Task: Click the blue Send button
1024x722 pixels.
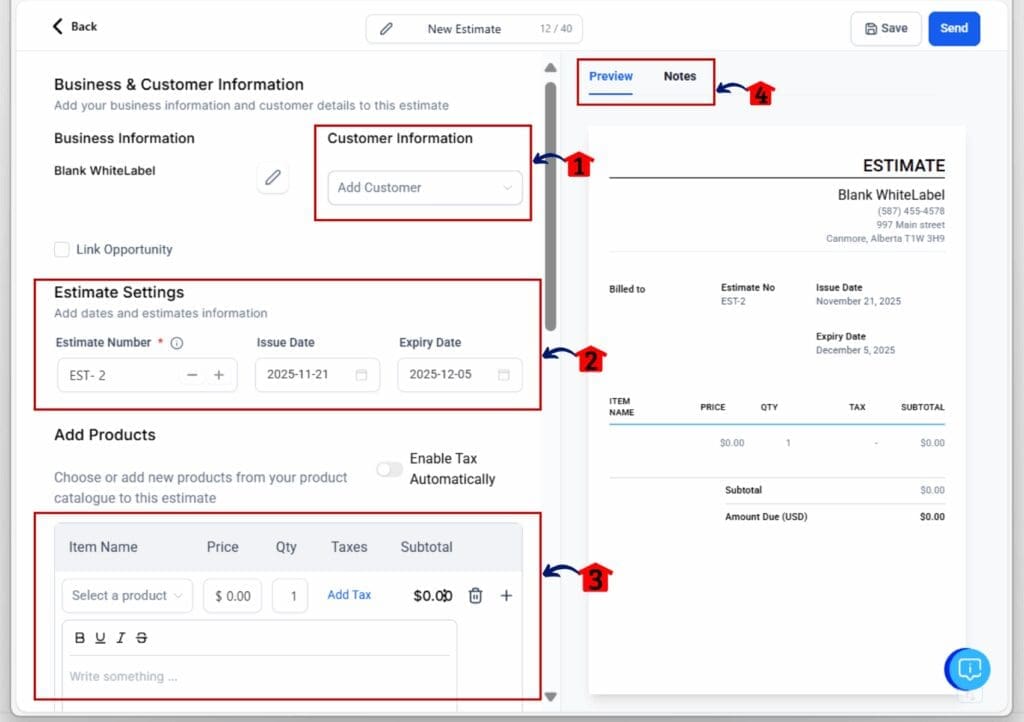Action: coord(953,28)
